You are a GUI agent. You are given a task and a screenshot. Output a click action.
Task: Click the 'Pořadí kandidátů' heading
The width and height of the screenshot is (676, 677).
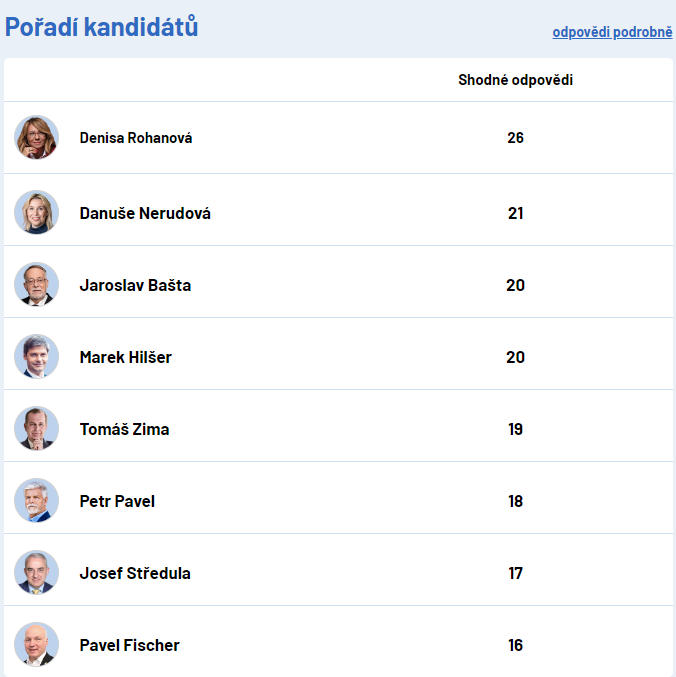click(101, 27)
